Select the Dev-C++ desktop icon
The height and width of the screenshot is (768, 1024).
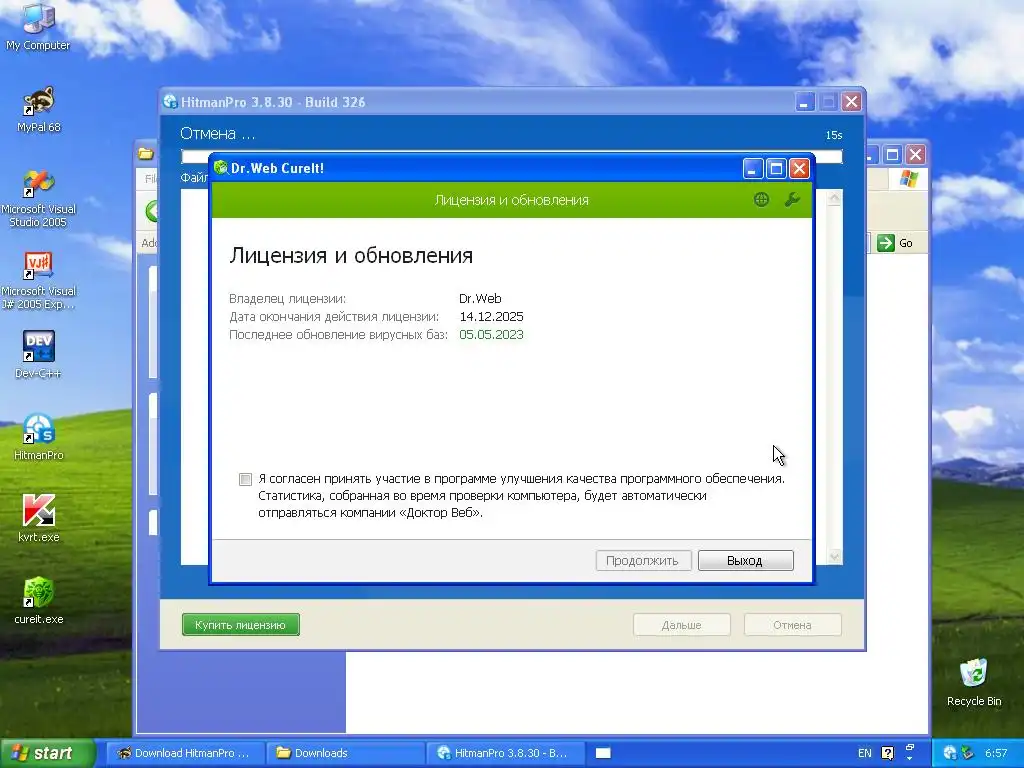coord(38,355)
